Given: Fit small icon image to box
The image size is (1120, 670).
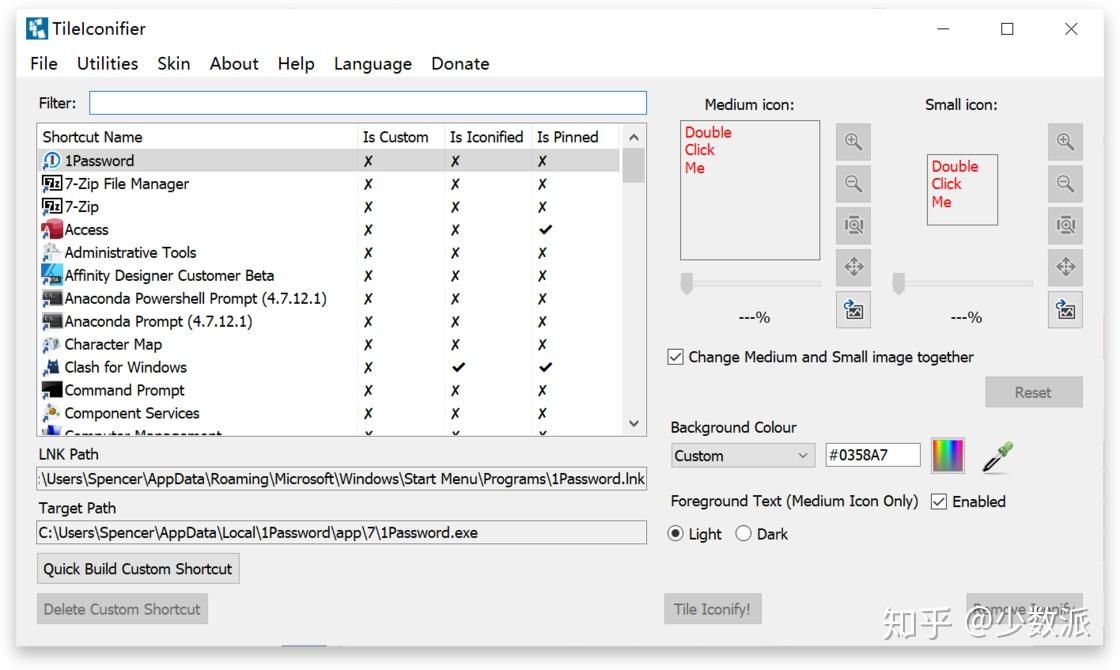Looking at the screenshot, I should click(x=1065, y=226).
